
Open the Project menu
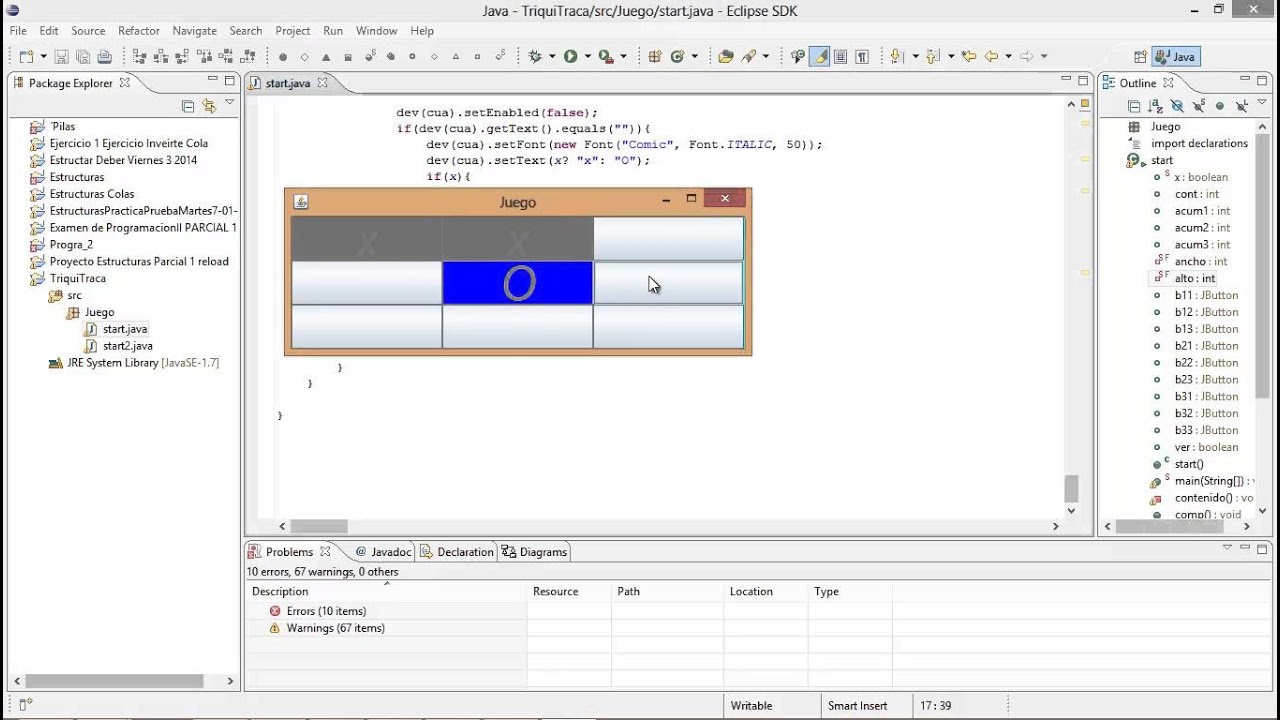293,31
